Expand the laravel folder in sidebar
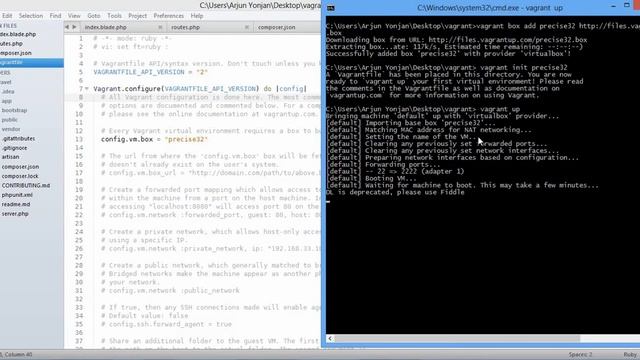 pos(6,82)
